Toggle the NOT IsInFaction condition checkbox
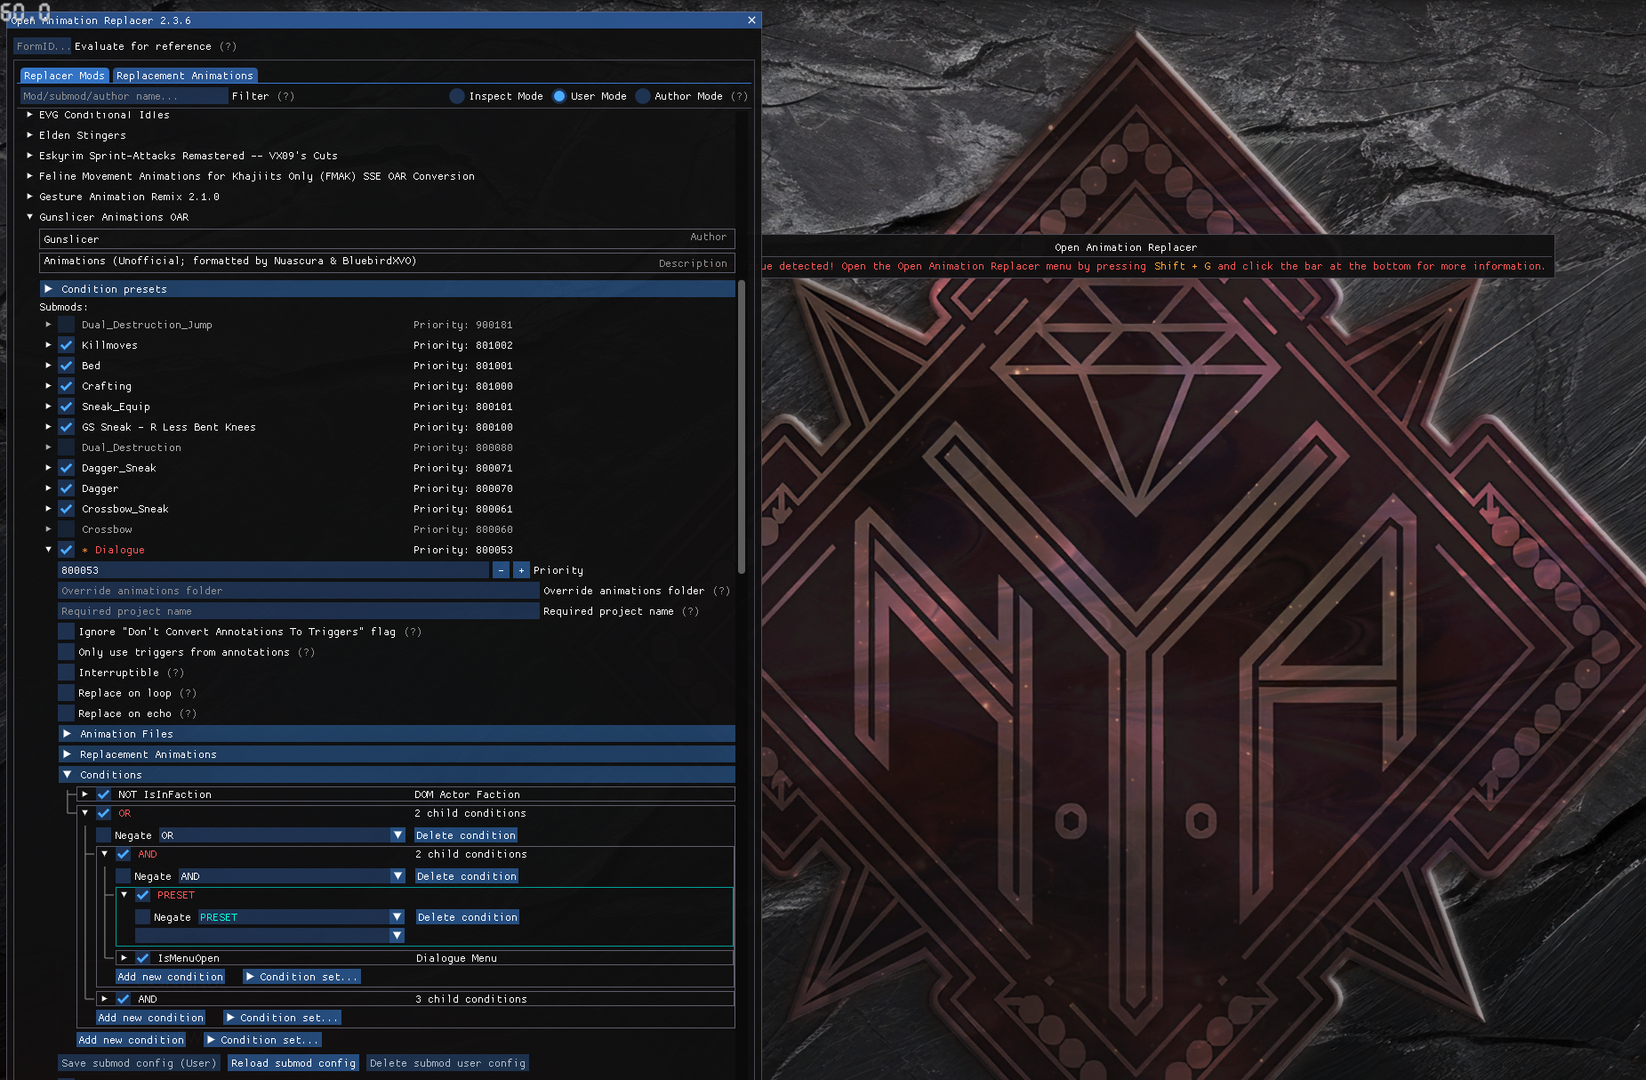The image size is (1646, 1080). pos(104,795)
